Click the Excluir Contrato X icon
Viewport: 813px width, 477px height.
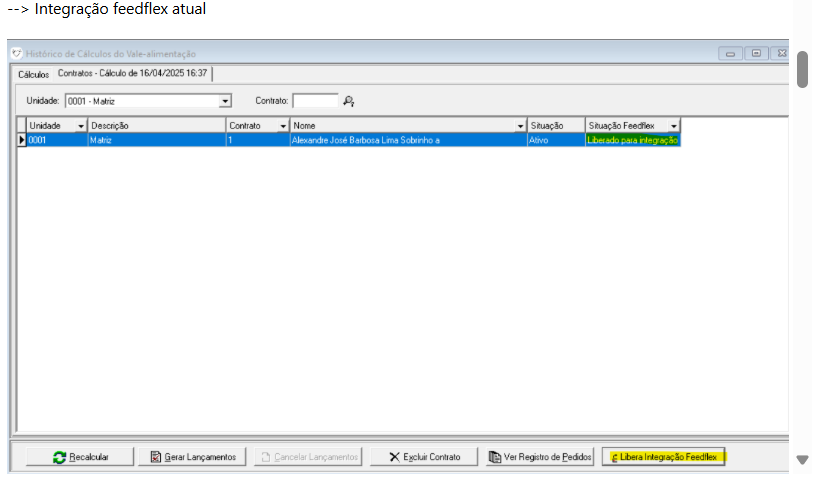coord(394,457)
